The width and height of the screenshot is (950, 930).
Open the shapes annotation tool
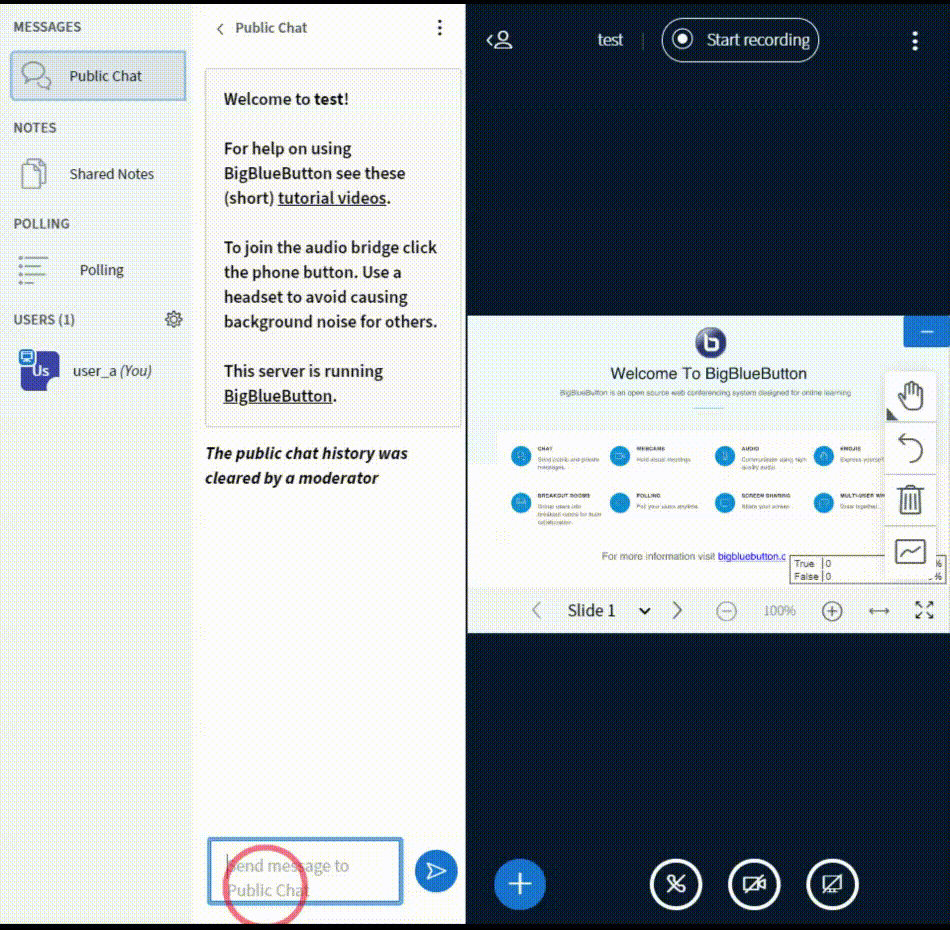coord(909,551)
